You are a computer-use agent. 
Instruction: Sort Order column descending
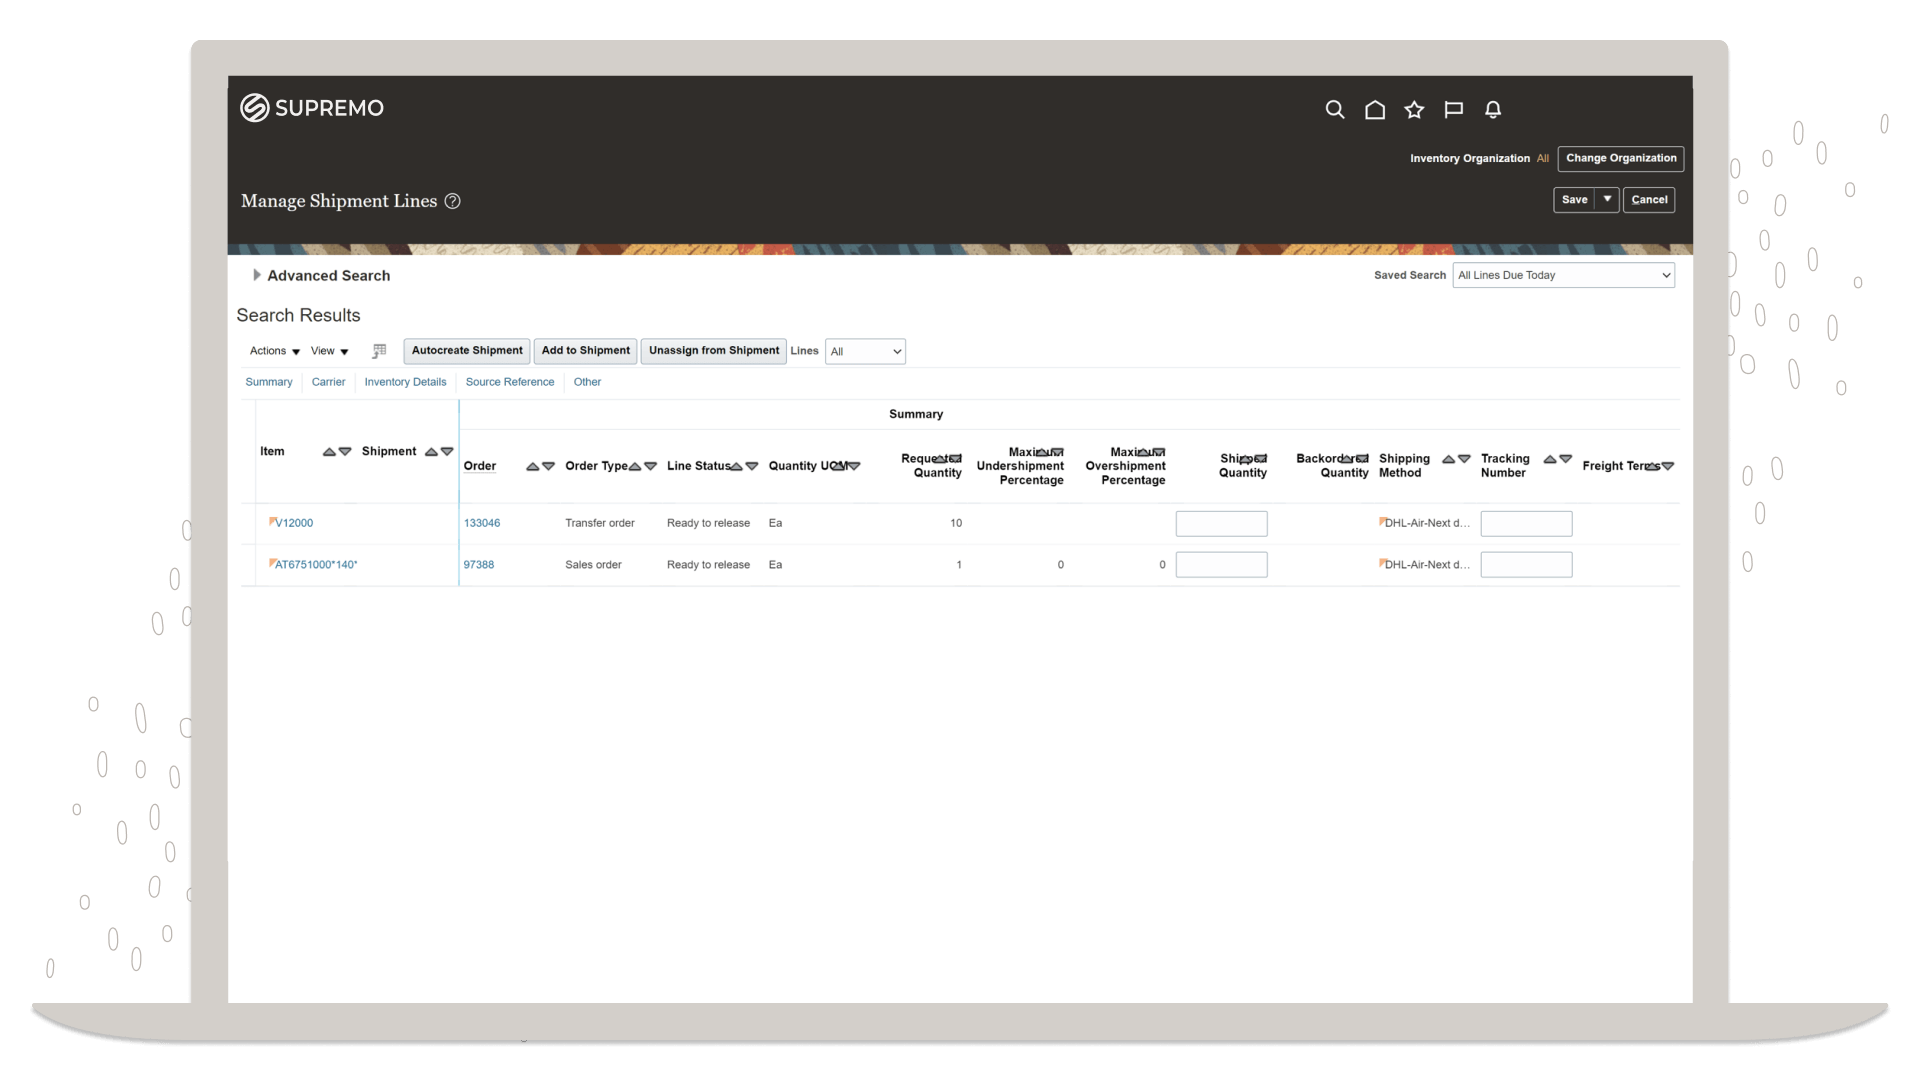point(548,467)
